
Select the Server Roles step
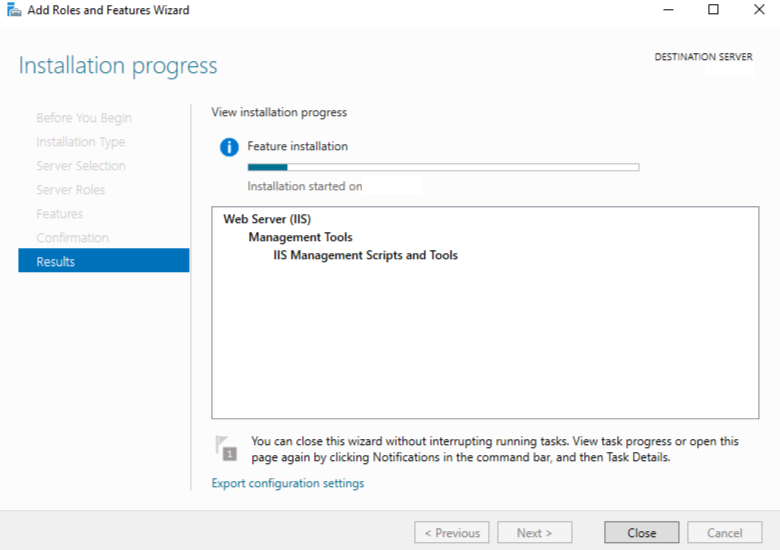click(70, 190)
